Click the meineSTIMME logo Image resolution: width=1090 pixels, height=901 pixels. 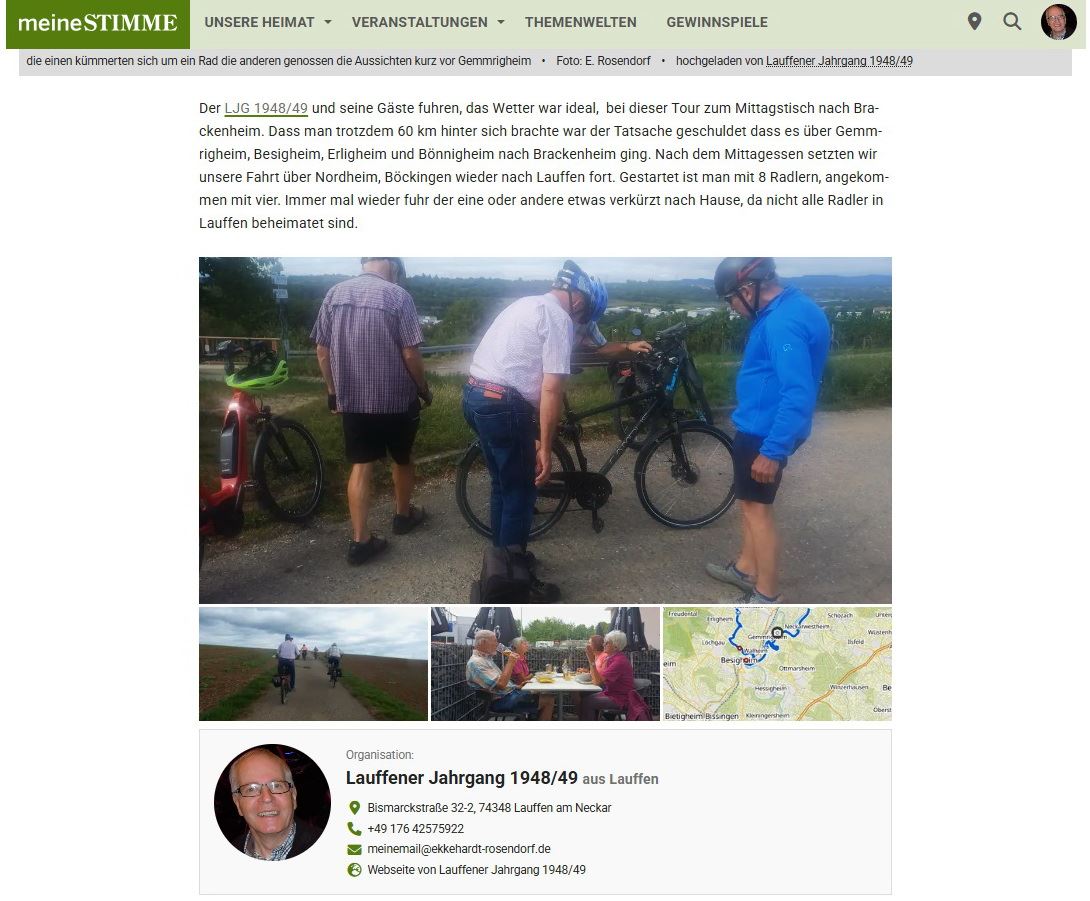tap(97, 24)
